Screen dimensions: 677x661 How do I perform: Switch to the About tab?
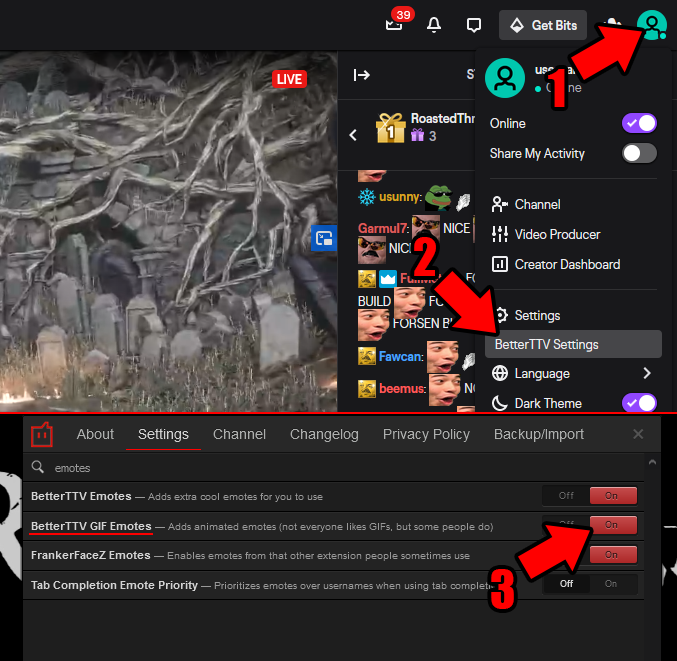point(95,434)
